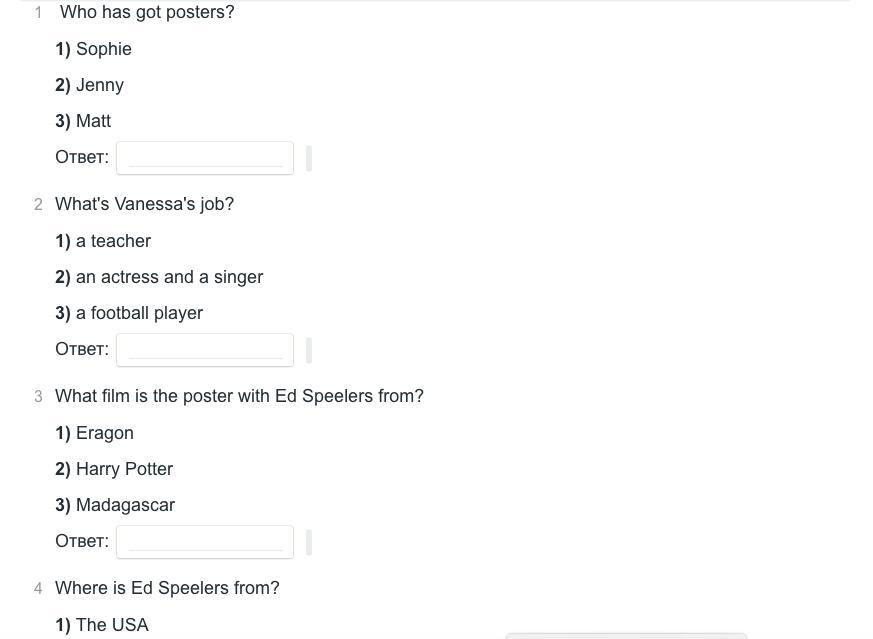Viewport: 873px width, 639px height.
Task: Click the question 'Where is Ed Speelers from?'
Action: (167, 588)
